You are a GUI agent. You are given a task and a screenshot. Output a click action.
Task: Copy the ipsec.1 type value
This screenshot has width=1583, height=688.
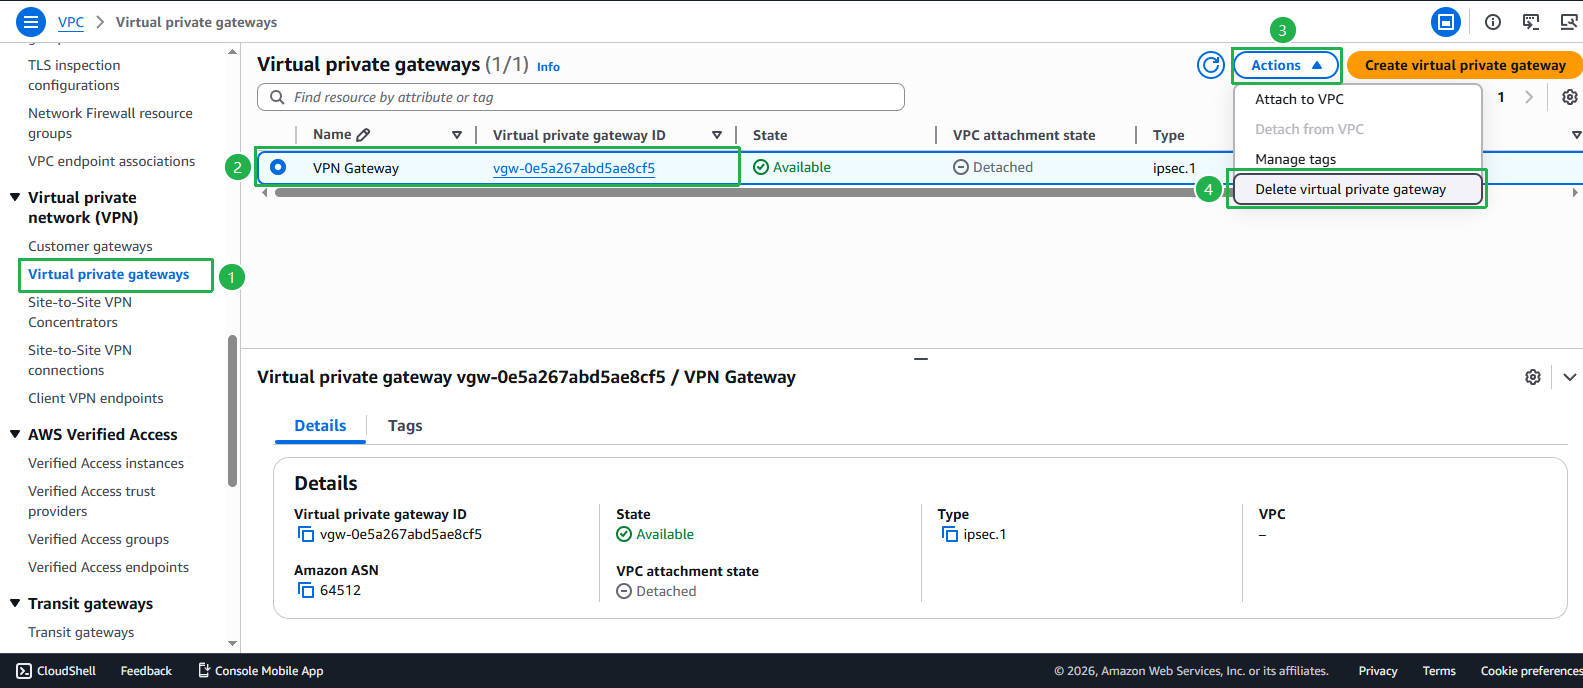(x=950, y=535)
